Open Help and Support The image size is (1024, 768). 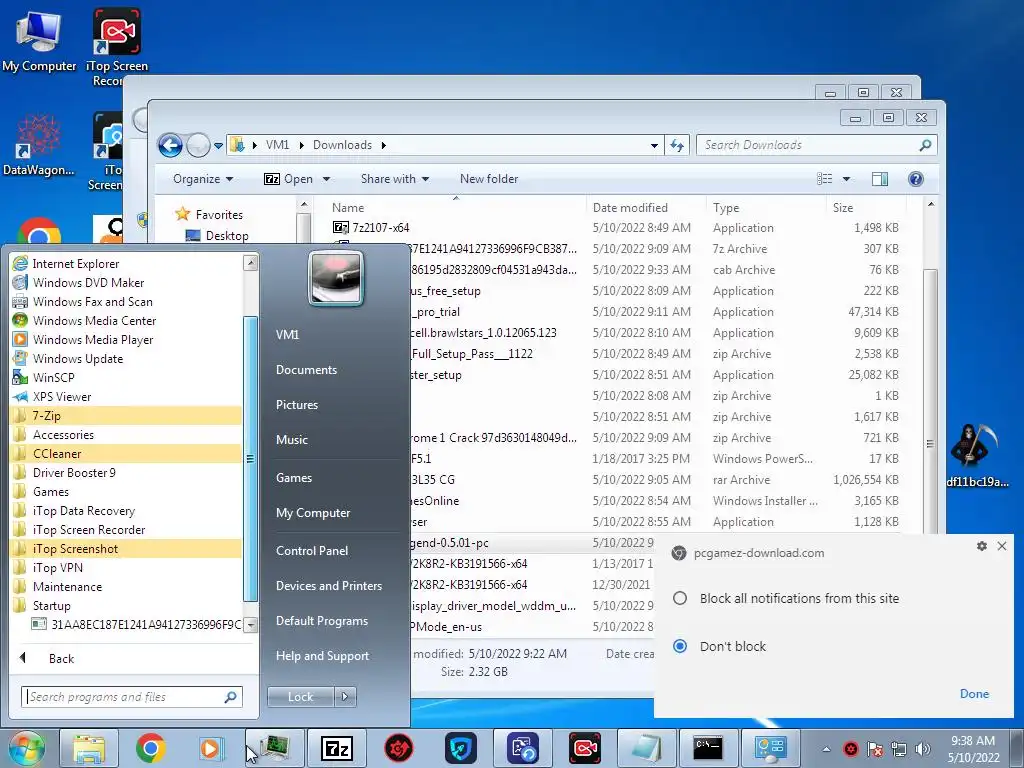coord(322,656)
